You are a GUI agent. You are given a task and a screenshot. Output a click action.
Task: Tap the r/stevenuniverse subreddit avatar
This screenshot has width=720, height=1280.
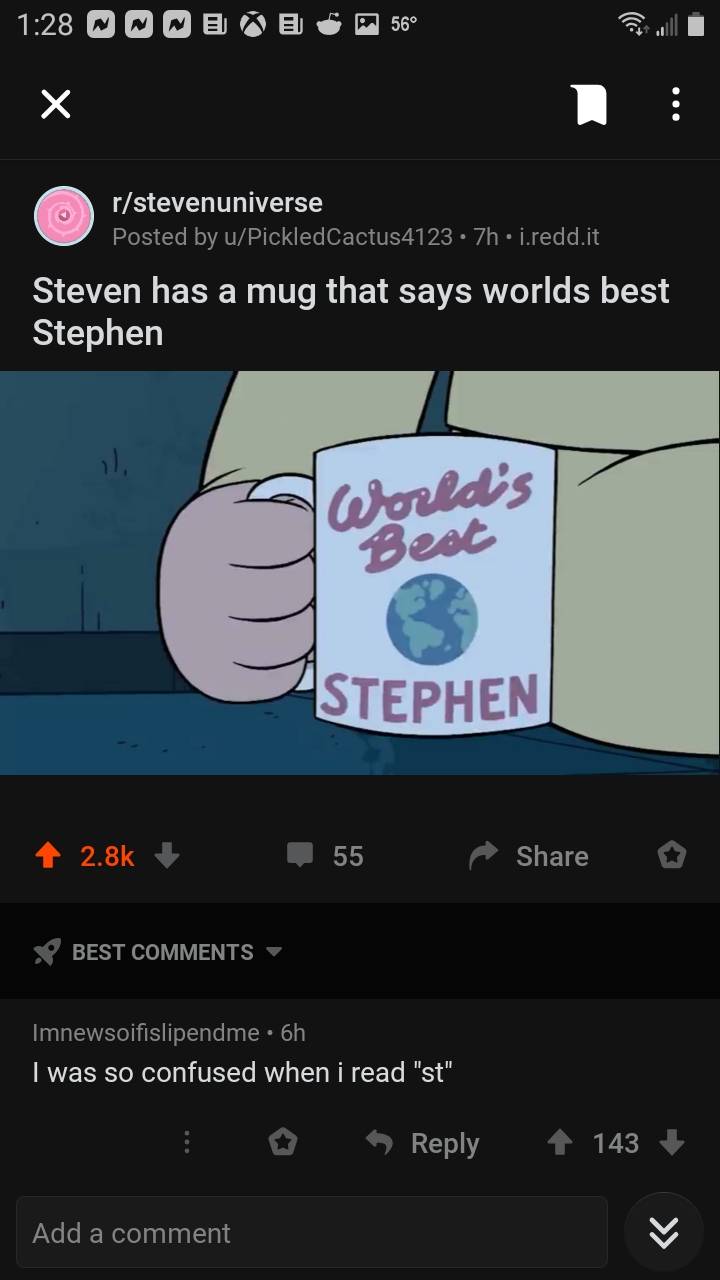[64, 216]
